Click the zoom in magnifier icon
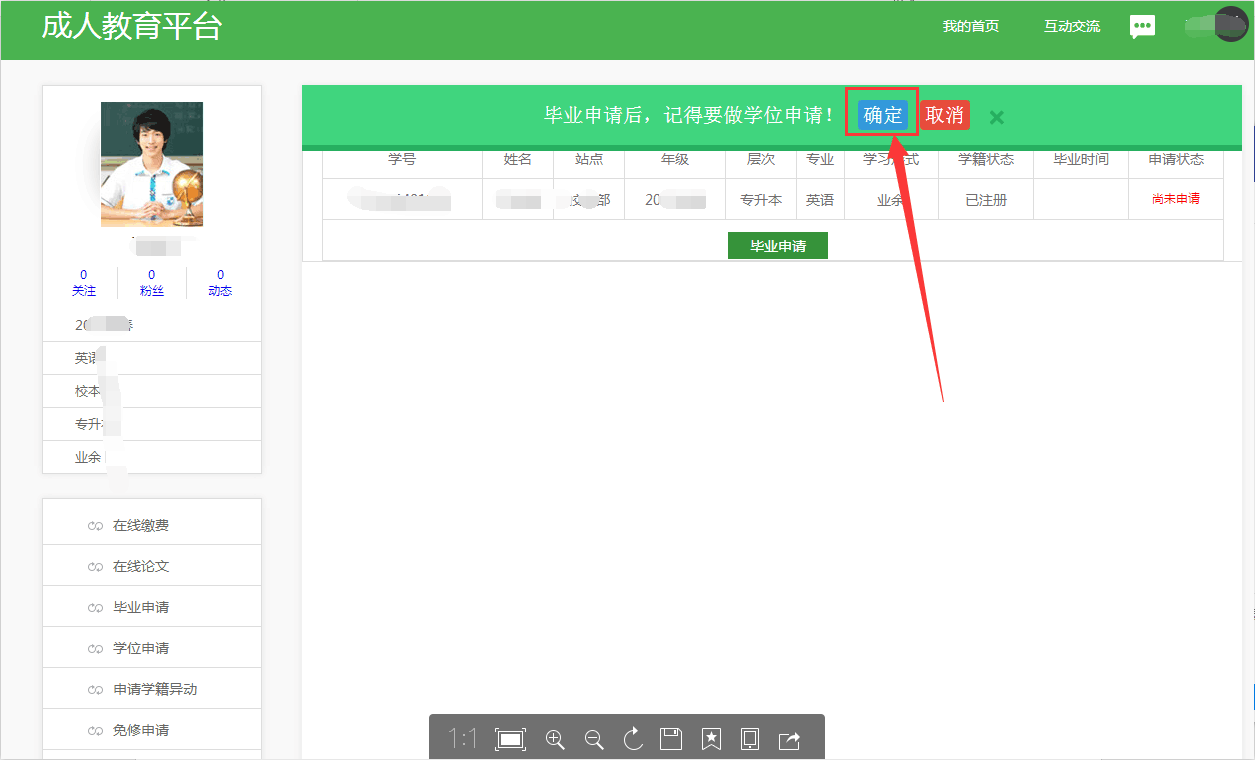This screenshot has height=760, width=1255. pos(555,739)
